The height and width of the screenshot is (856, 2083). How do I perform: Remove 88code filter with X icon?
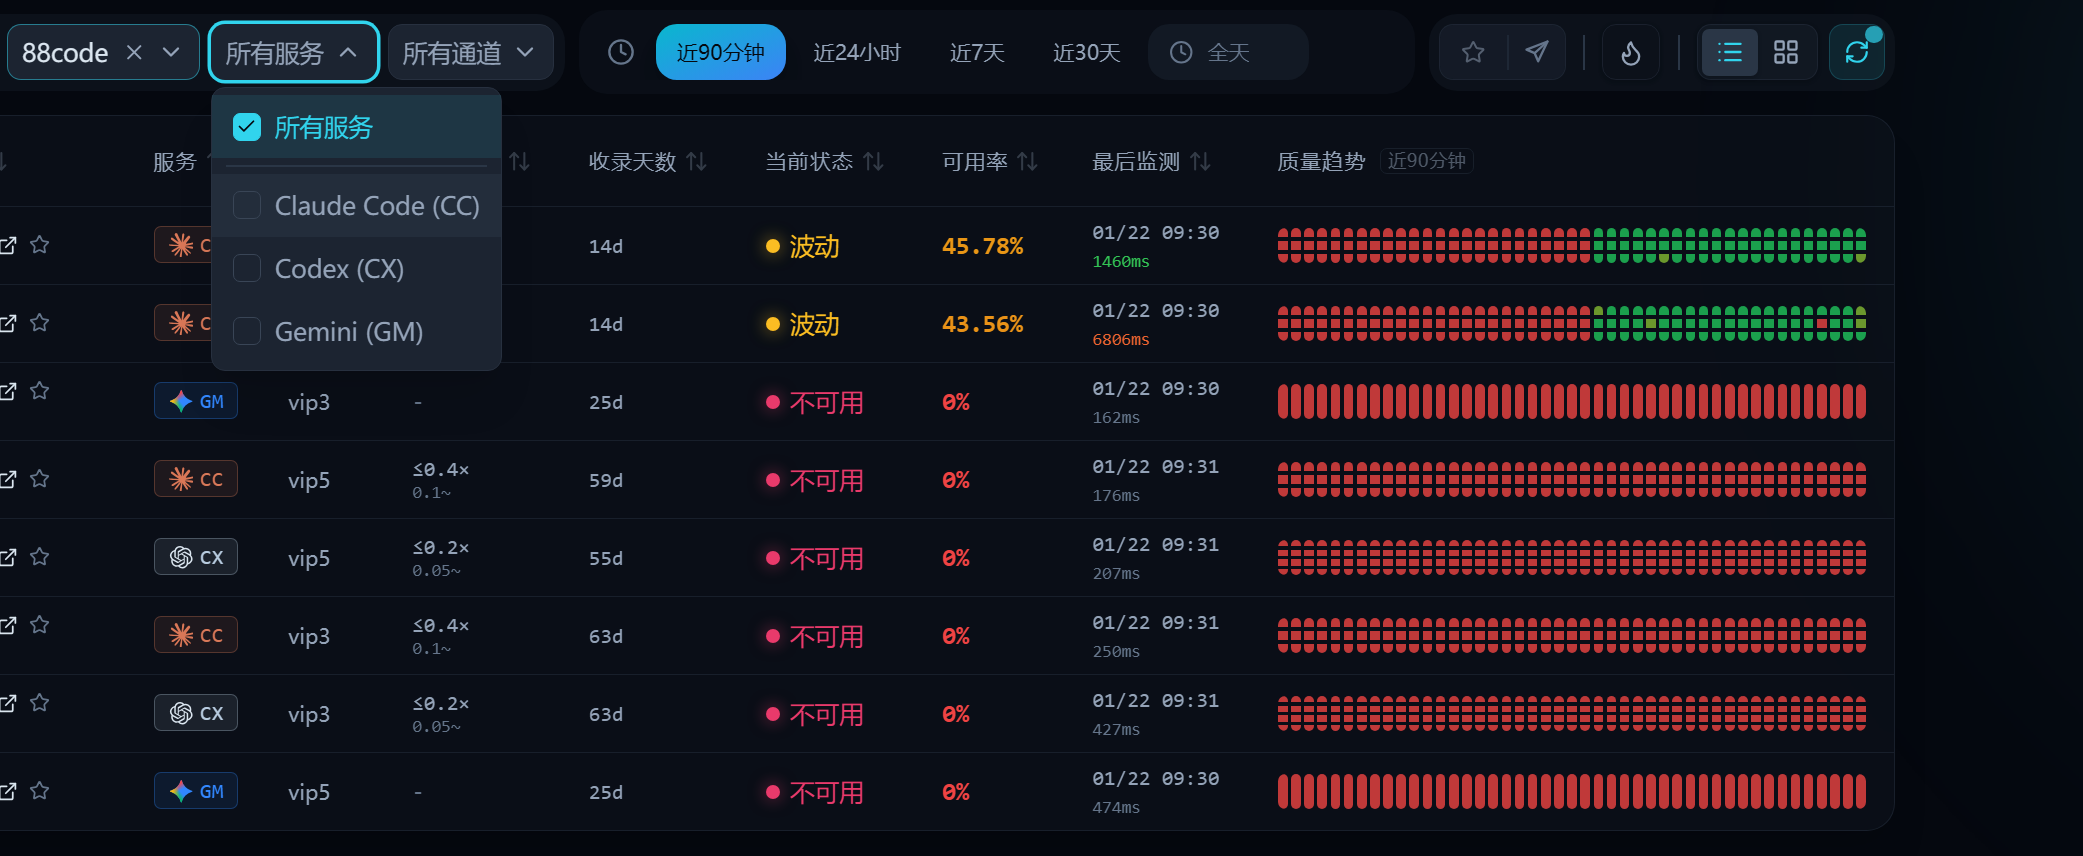click(x=134, y=52)
